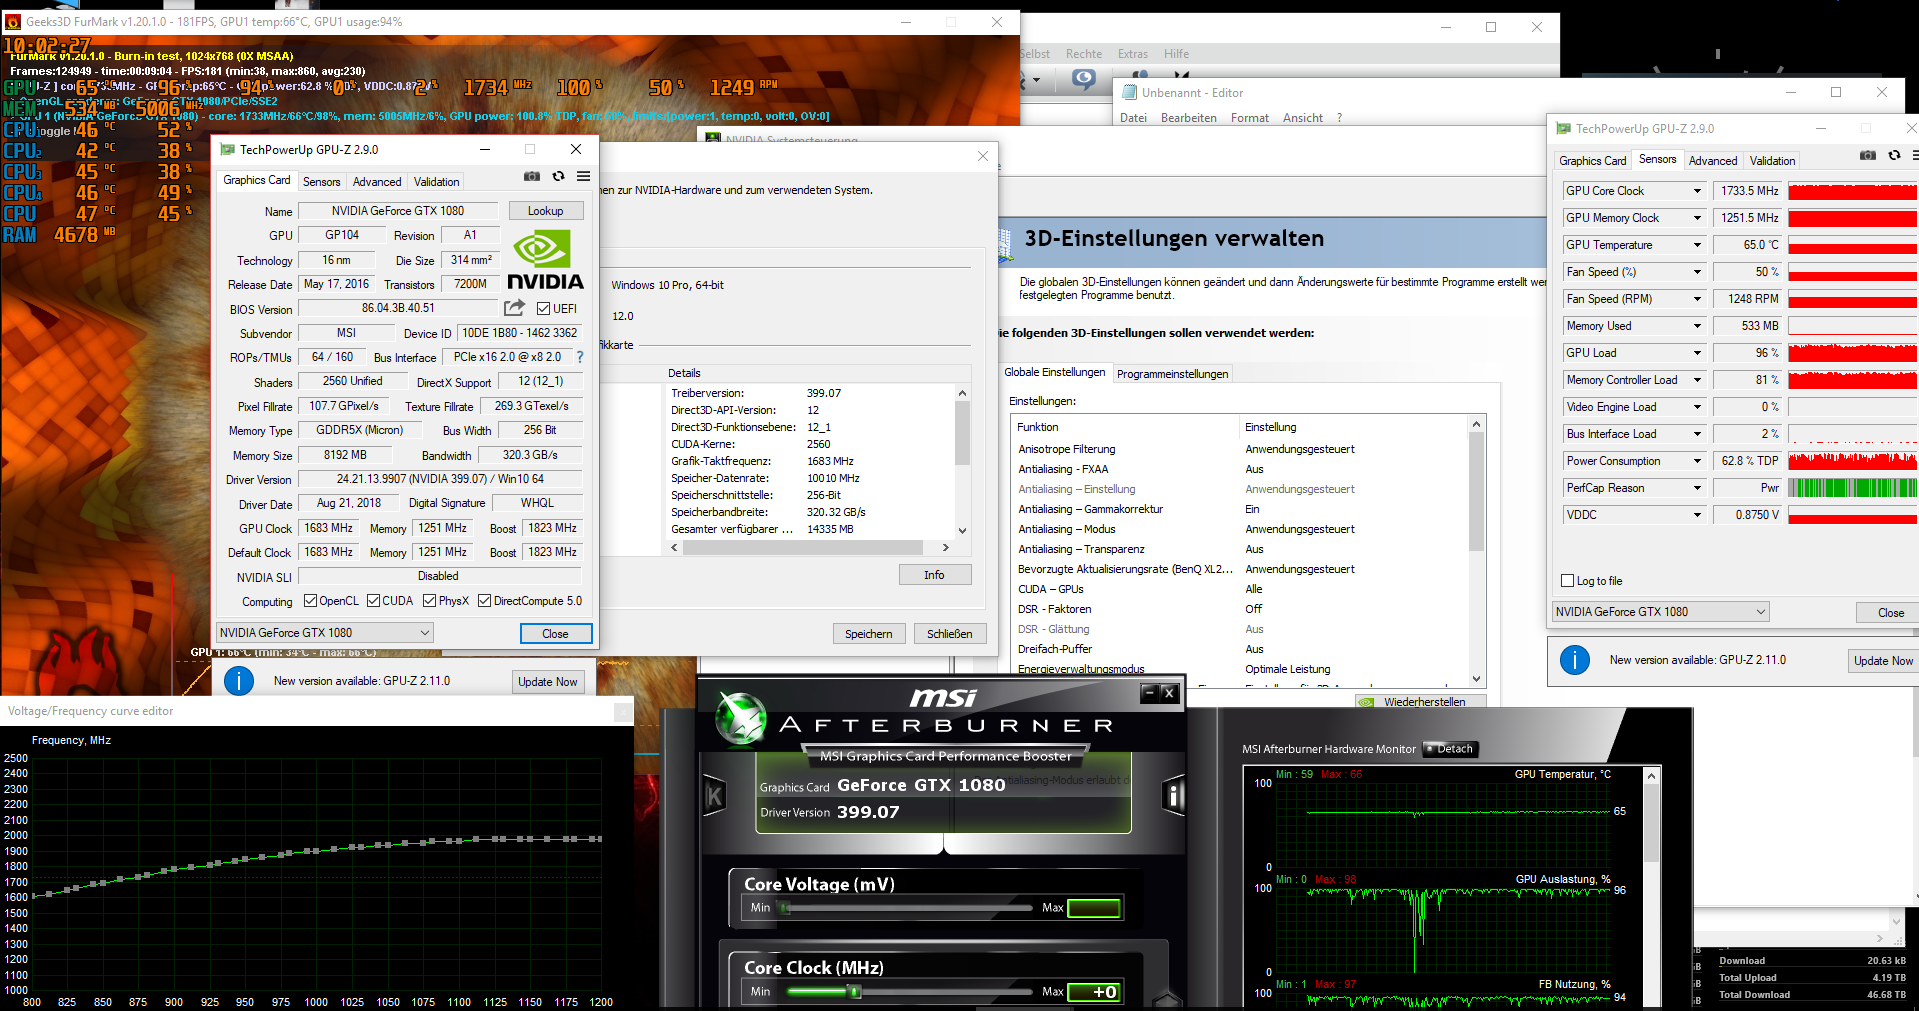Click Detach in Afterburner Hardware Monitor

pos(1450,749)
